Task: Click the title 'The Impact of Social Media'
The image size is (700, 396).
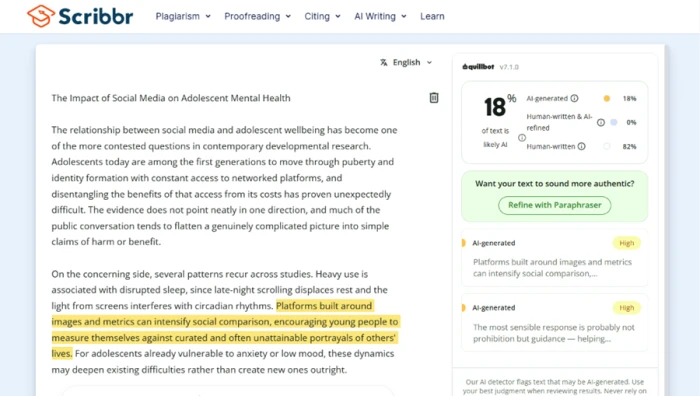Action: click(171, 98)
